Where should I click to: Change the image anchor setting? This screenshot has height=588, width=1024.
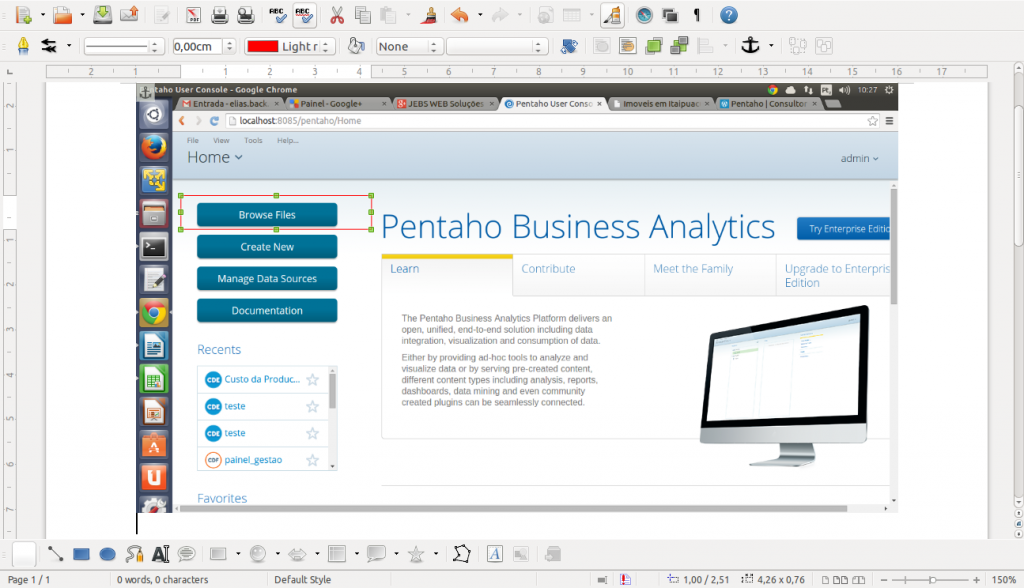point(751,46)
